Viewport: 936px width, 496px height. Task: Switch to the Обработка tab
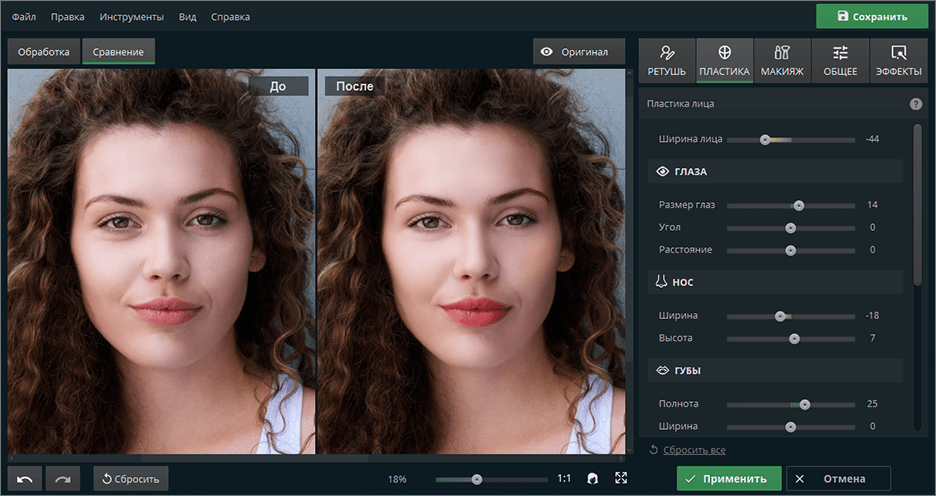(44, 52)
